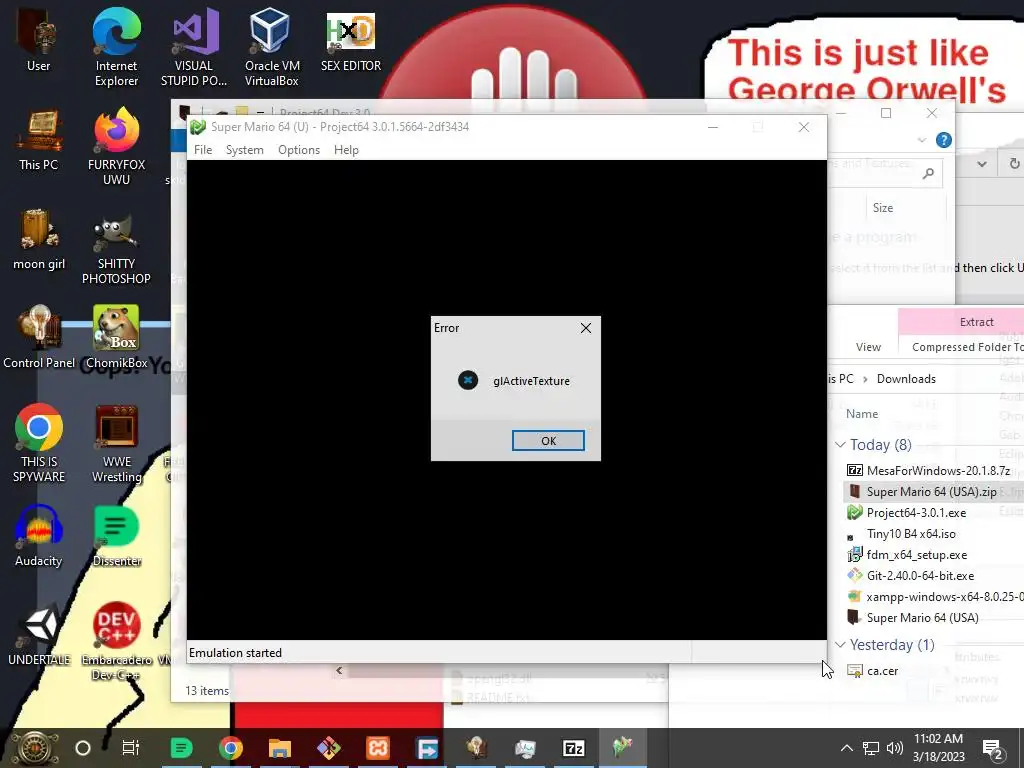This screenshot has width=1024, height=768.
Task: Open address bar history dropdown arrow
Action: pos(982,164)
